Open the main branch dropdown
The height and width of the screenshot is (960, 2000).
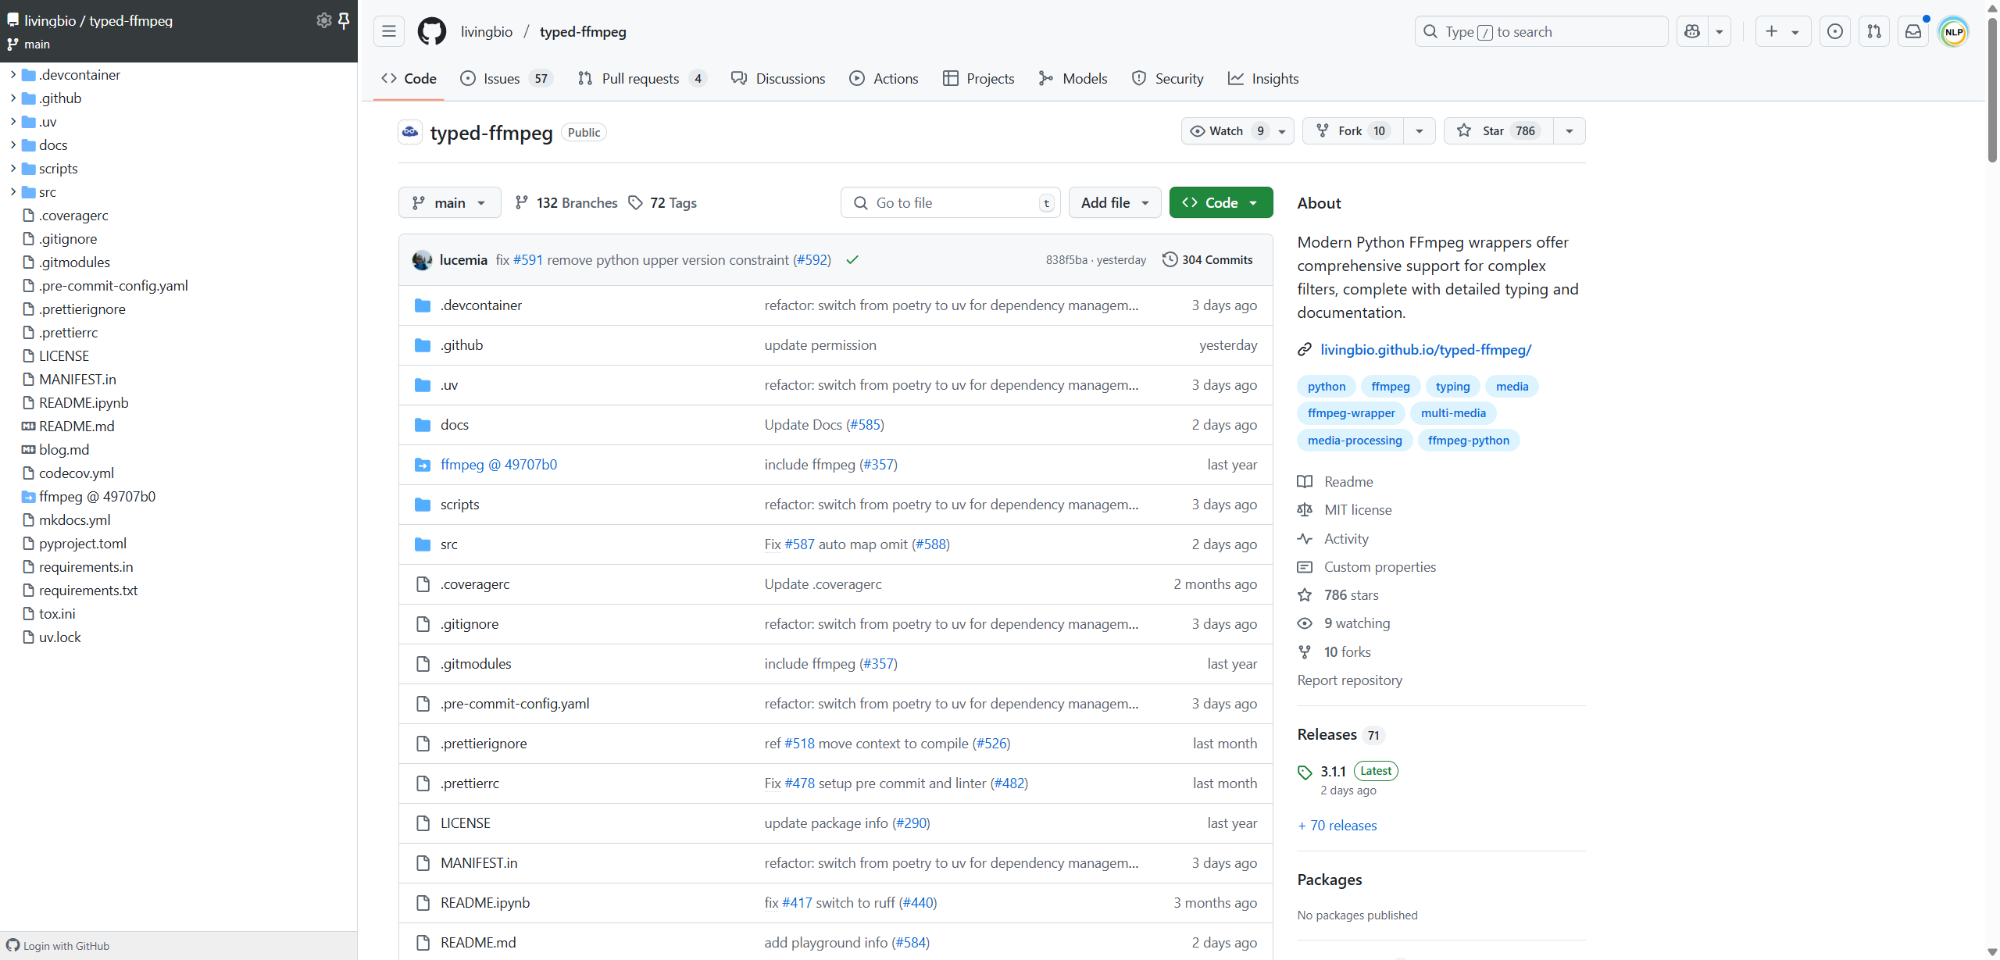pyautogui.click(x=450, y=203)
